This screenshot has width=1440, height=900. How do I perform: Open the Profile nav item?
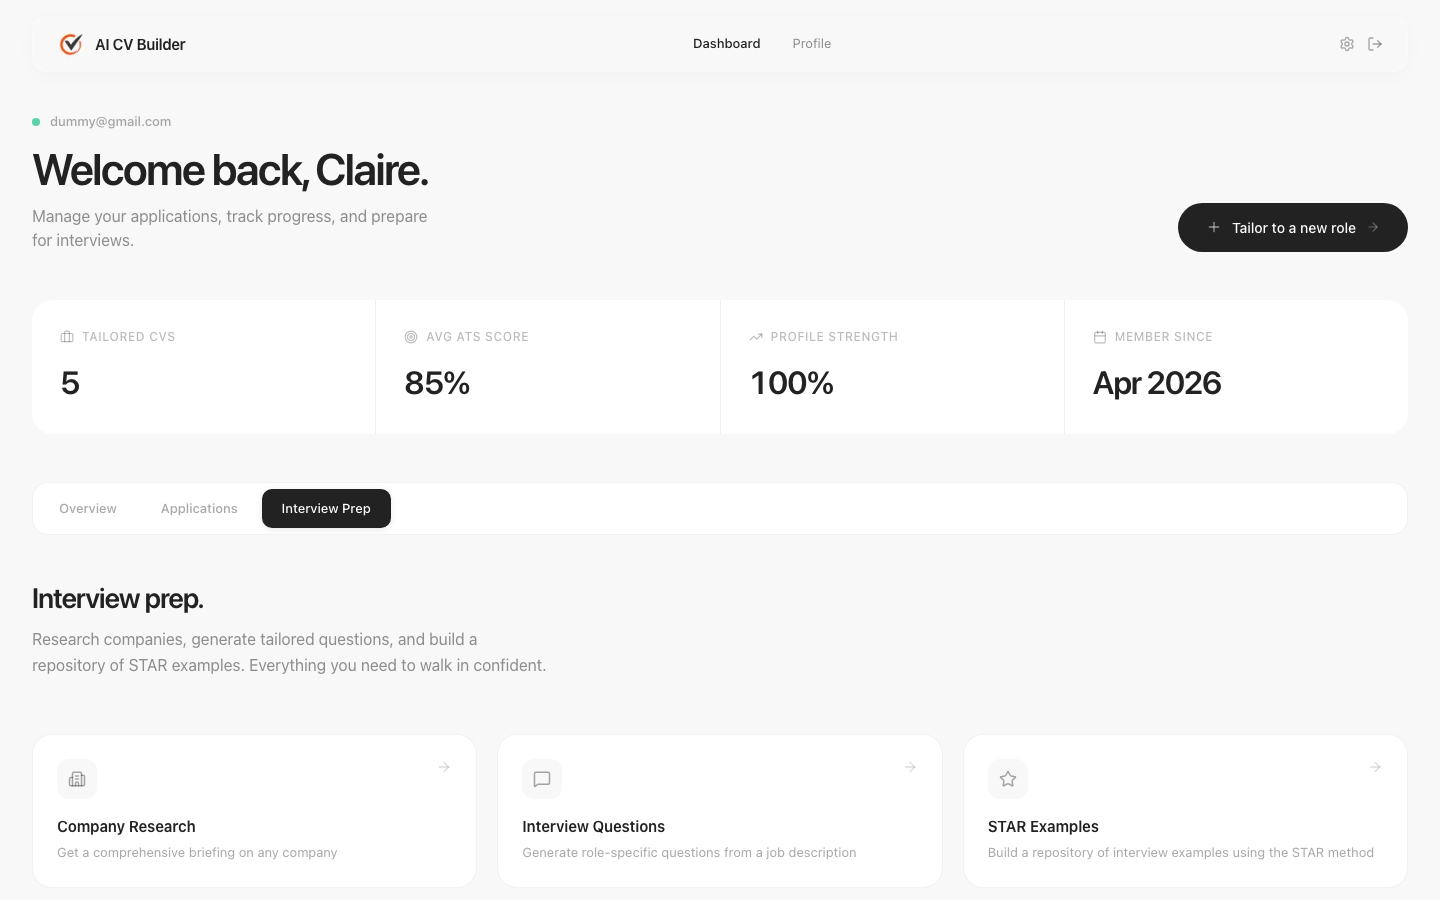pos(812,44)
